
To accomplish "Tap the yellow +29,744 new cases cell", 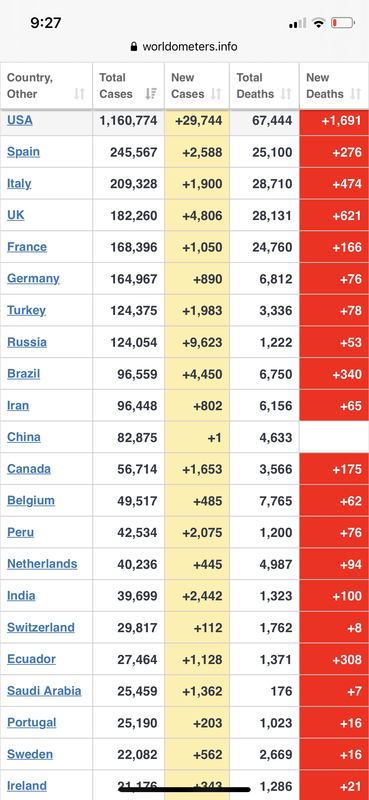I will click(x=197, y=120).
